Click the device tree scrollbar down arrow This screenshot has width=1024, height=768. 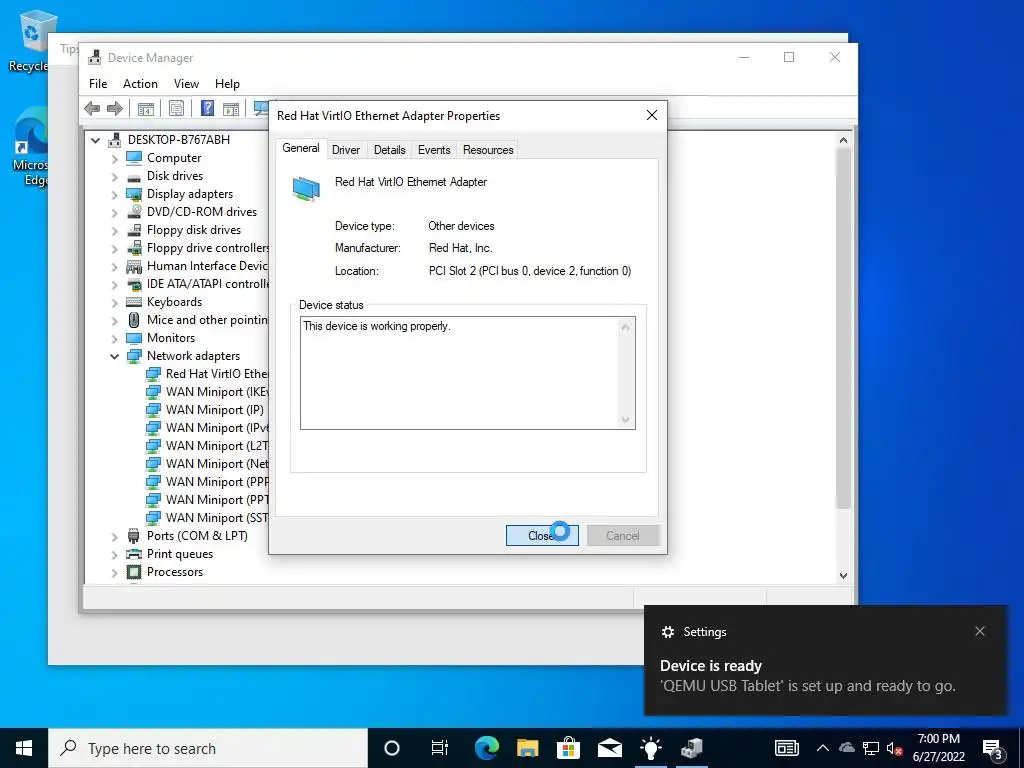tap(843, 575)
